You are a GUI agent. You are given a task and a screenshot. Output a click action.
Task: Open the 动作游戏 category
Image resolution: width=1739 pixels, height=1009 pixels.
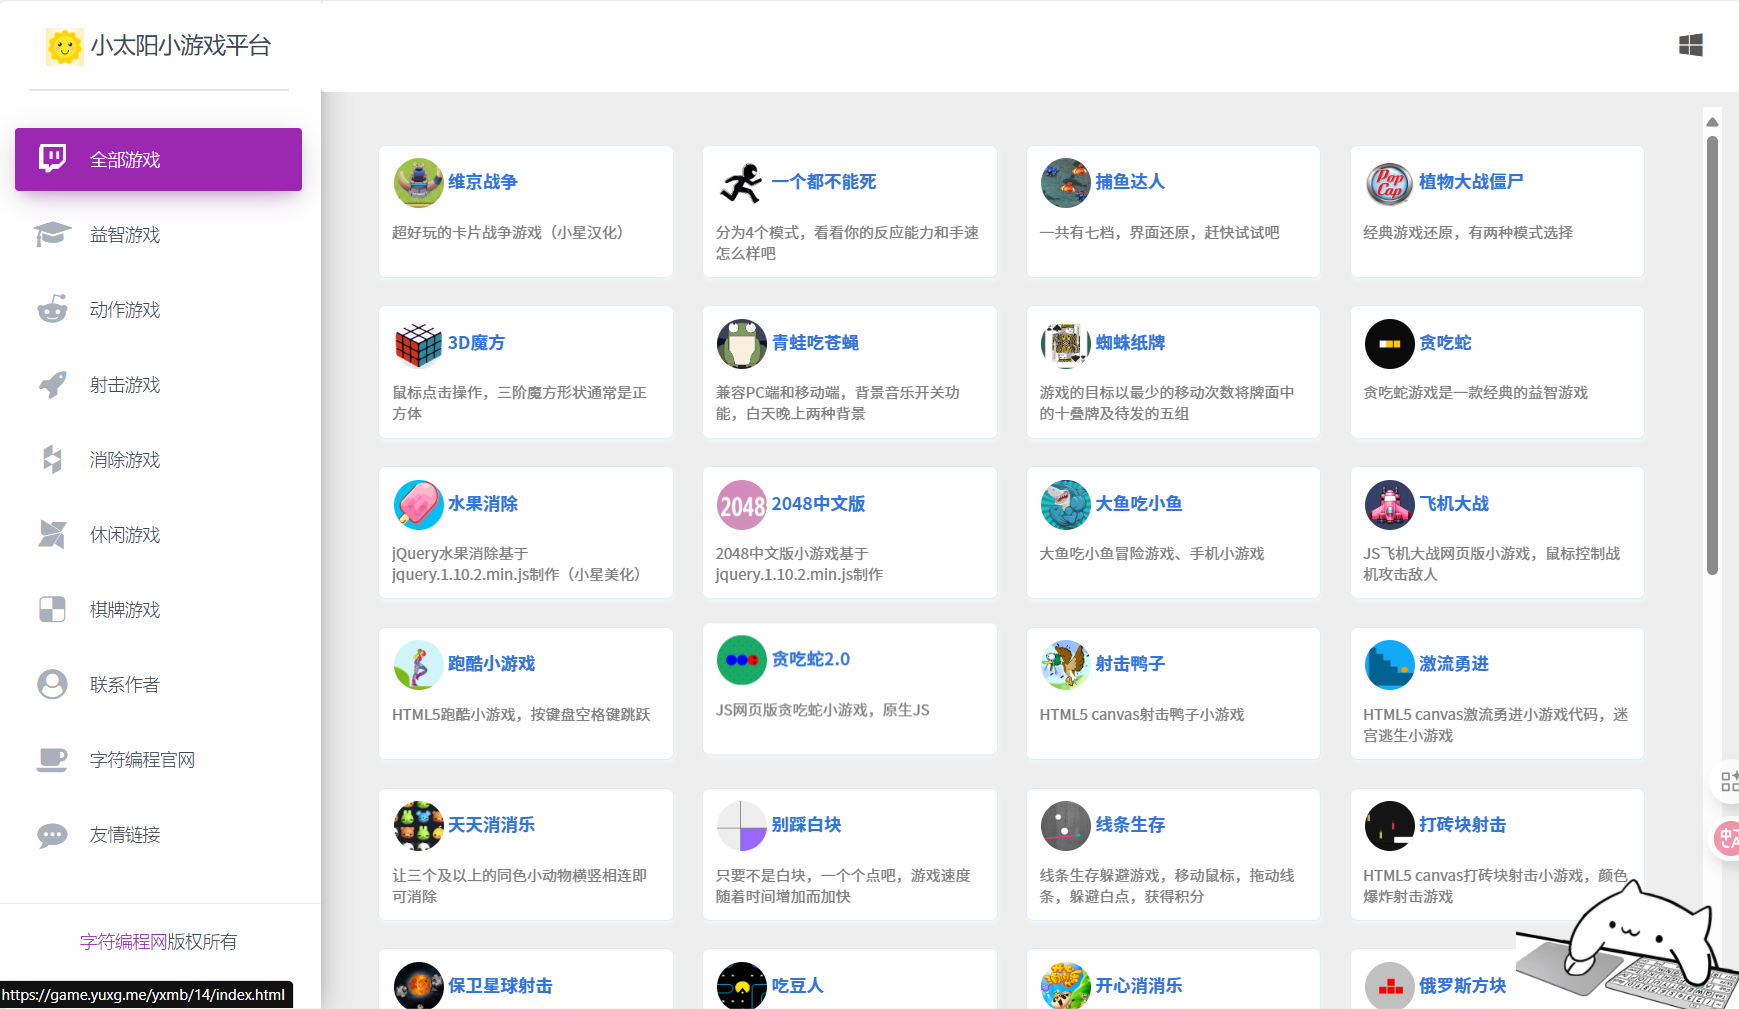(x=158, y=309)
